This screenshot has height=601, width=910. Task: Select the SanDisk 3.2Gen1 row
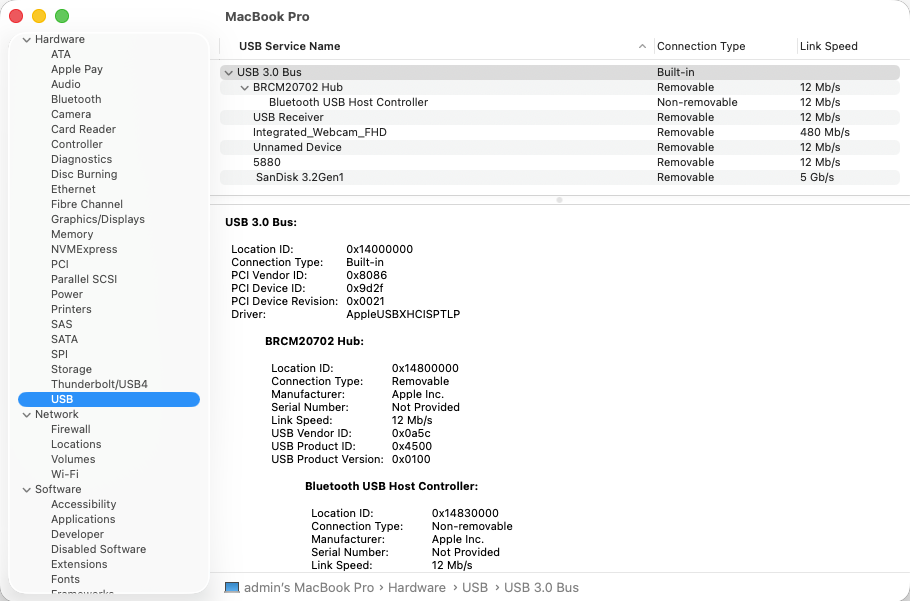[559, 178]
